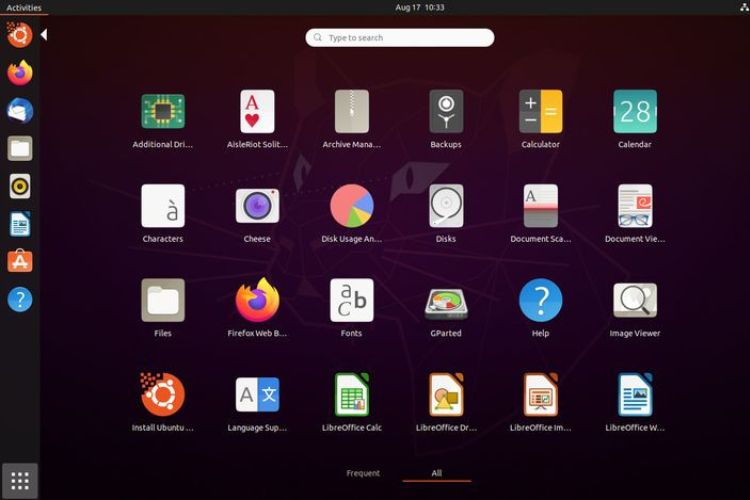Launch Rhythmbox from the dock

(20, 186)
